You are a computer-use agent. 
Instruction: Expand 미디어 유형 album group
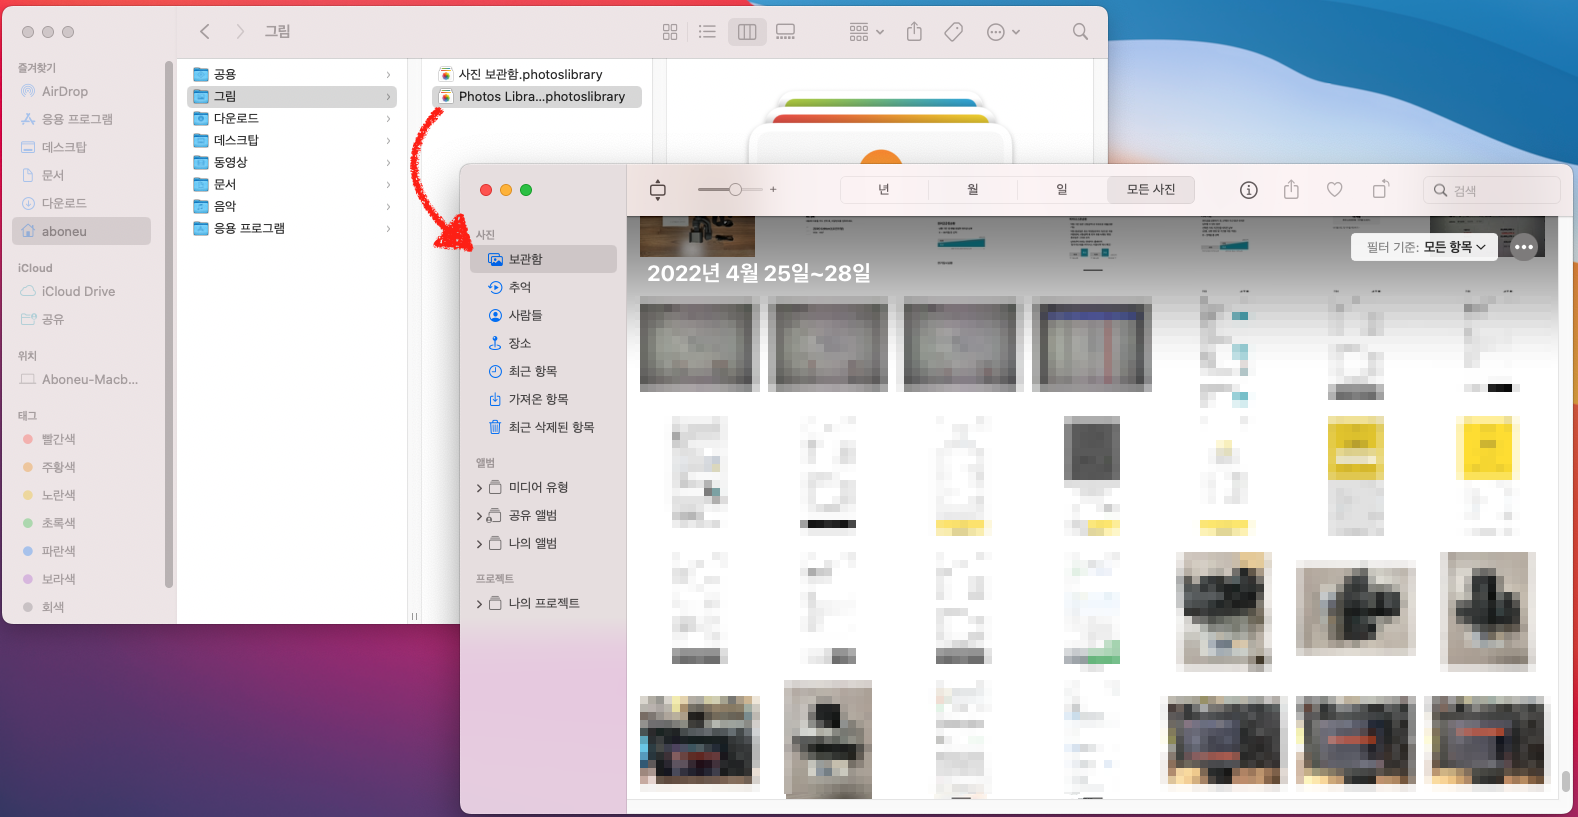click(480, 488)
